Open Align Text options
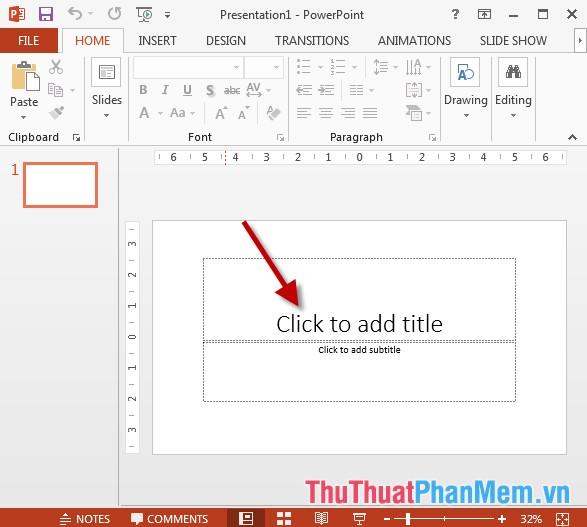 [418, 90]
